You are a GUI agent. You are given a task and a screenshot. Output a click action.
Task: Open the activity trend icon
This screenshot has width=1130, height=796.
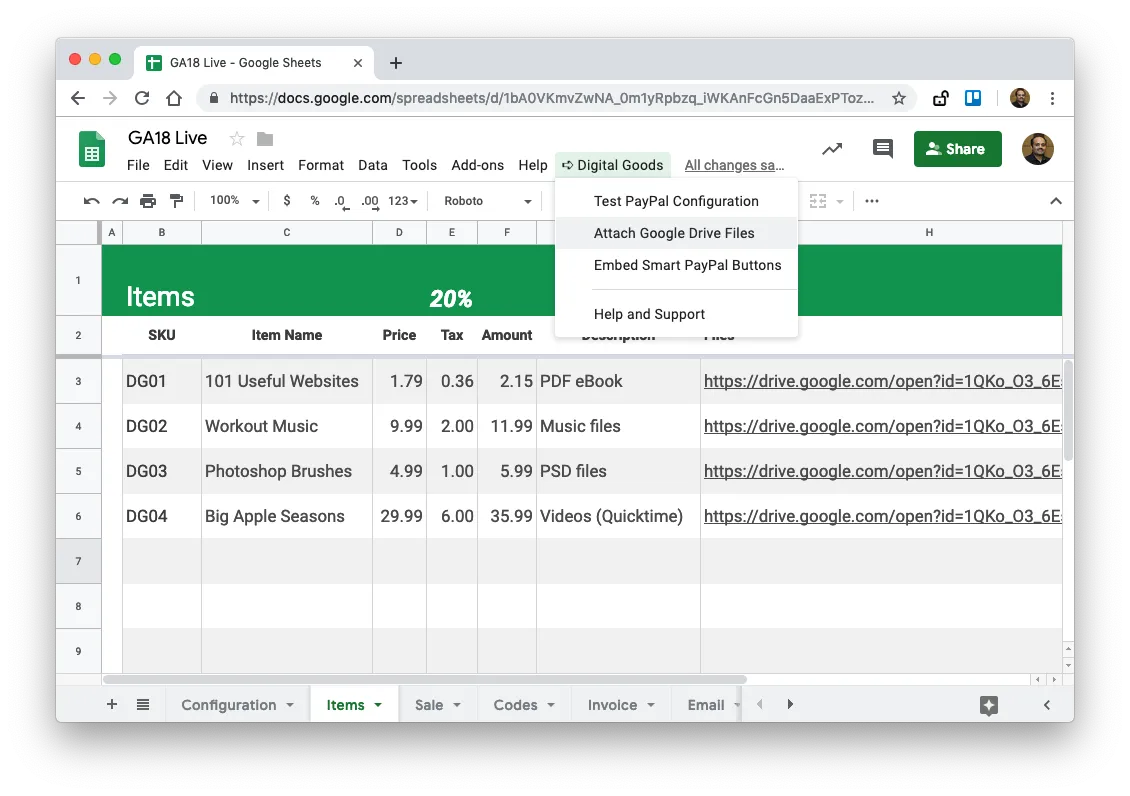[x=832, y=149]
